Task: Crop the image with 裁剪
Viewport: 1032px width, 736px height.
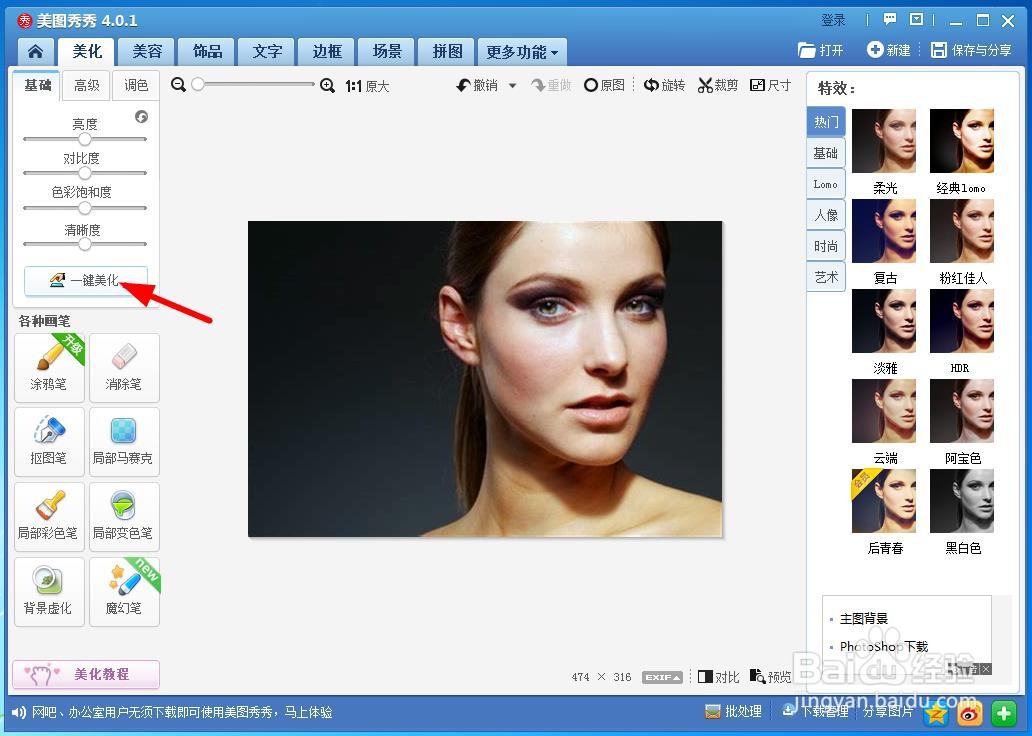Action: coord(718,85)
